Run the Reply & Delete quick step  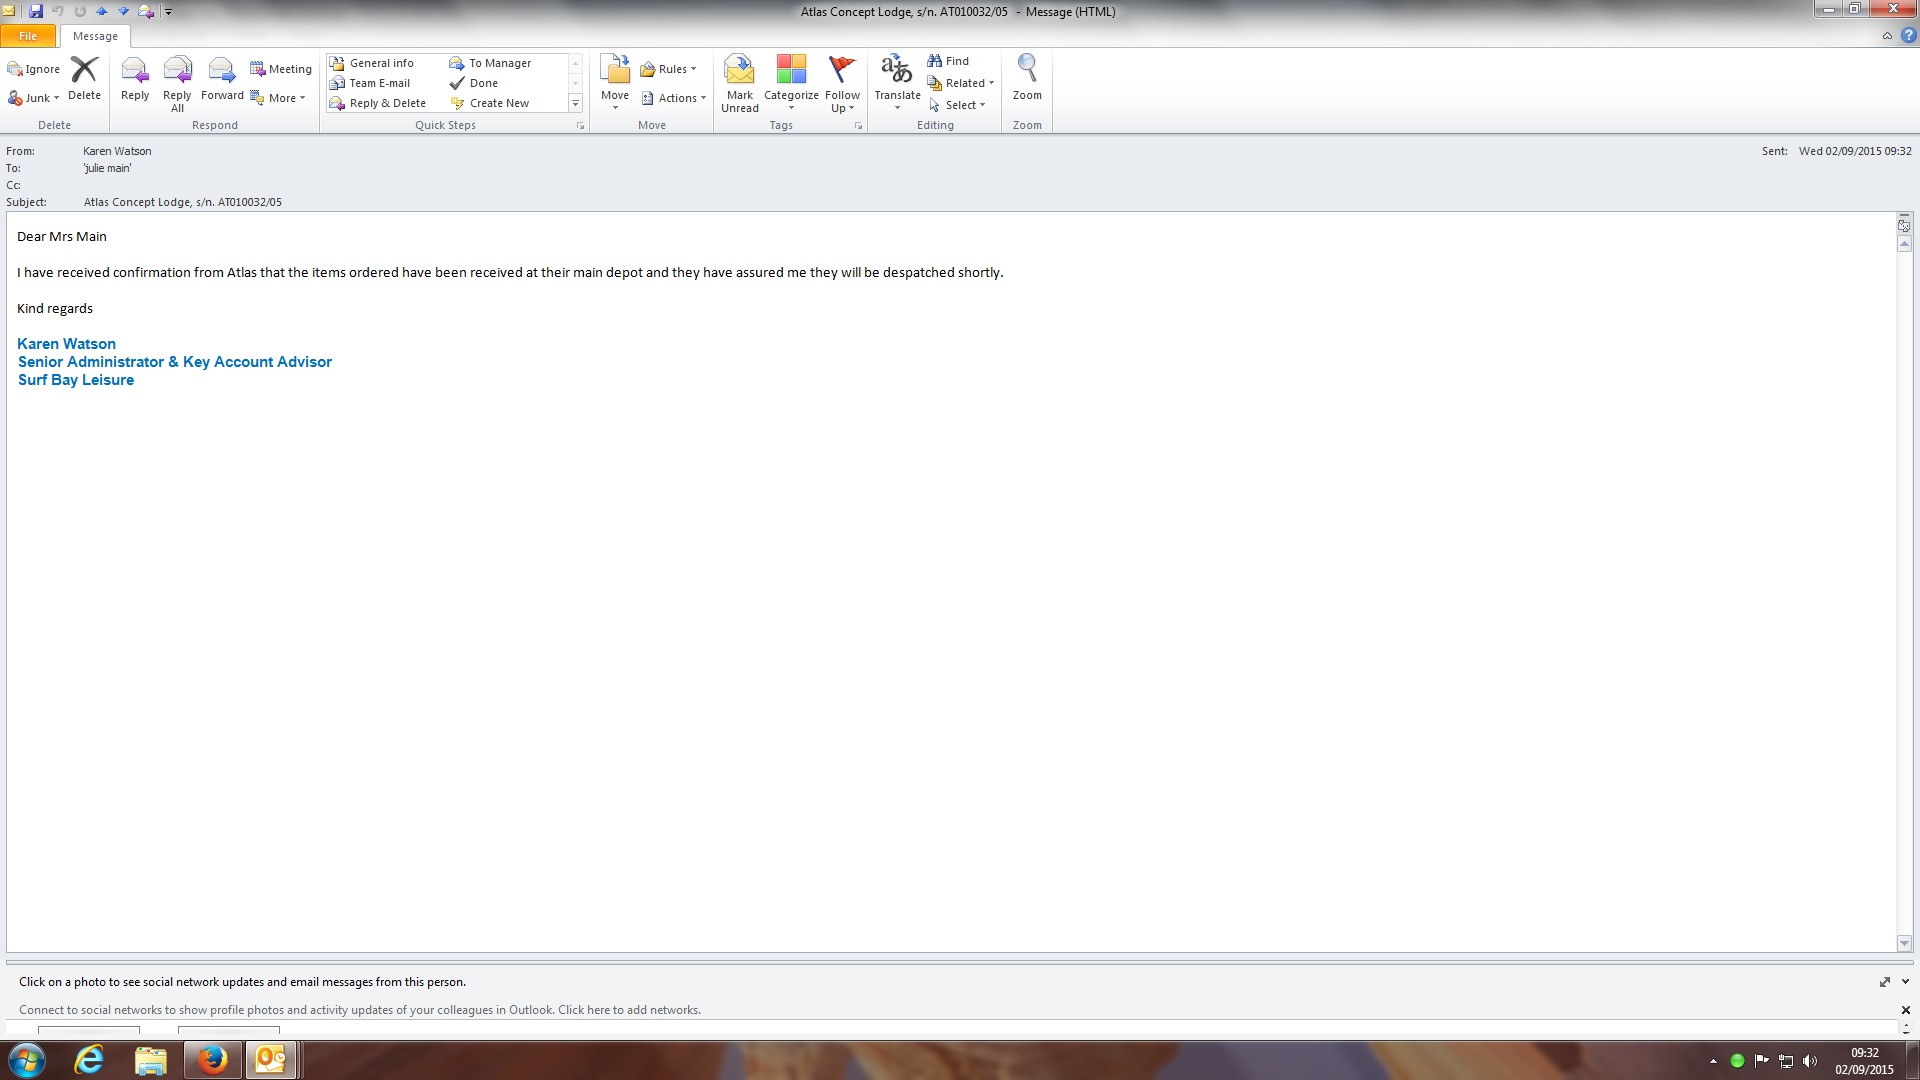pyautogui.click(x=387, y=103)
